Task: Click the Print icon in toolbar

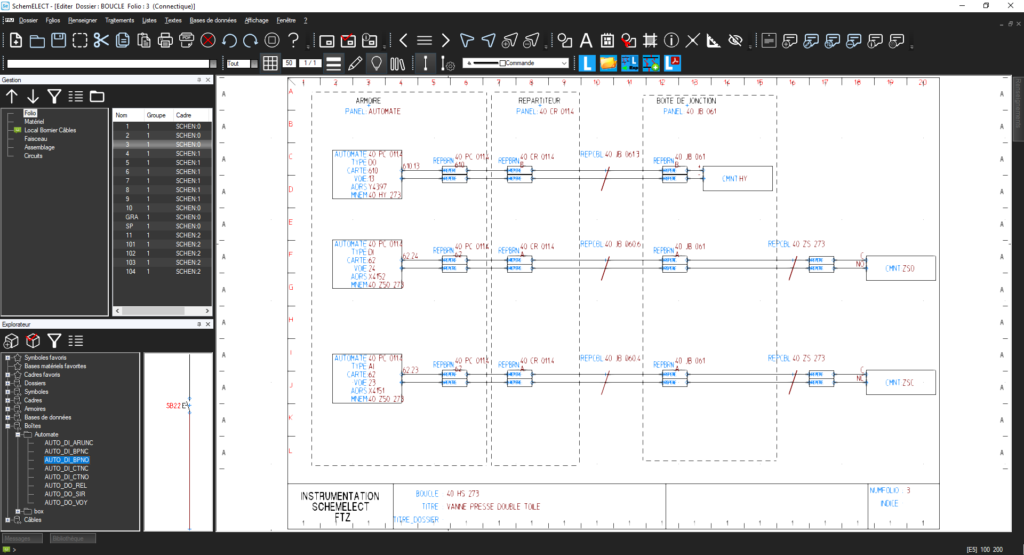Action: 165,41
